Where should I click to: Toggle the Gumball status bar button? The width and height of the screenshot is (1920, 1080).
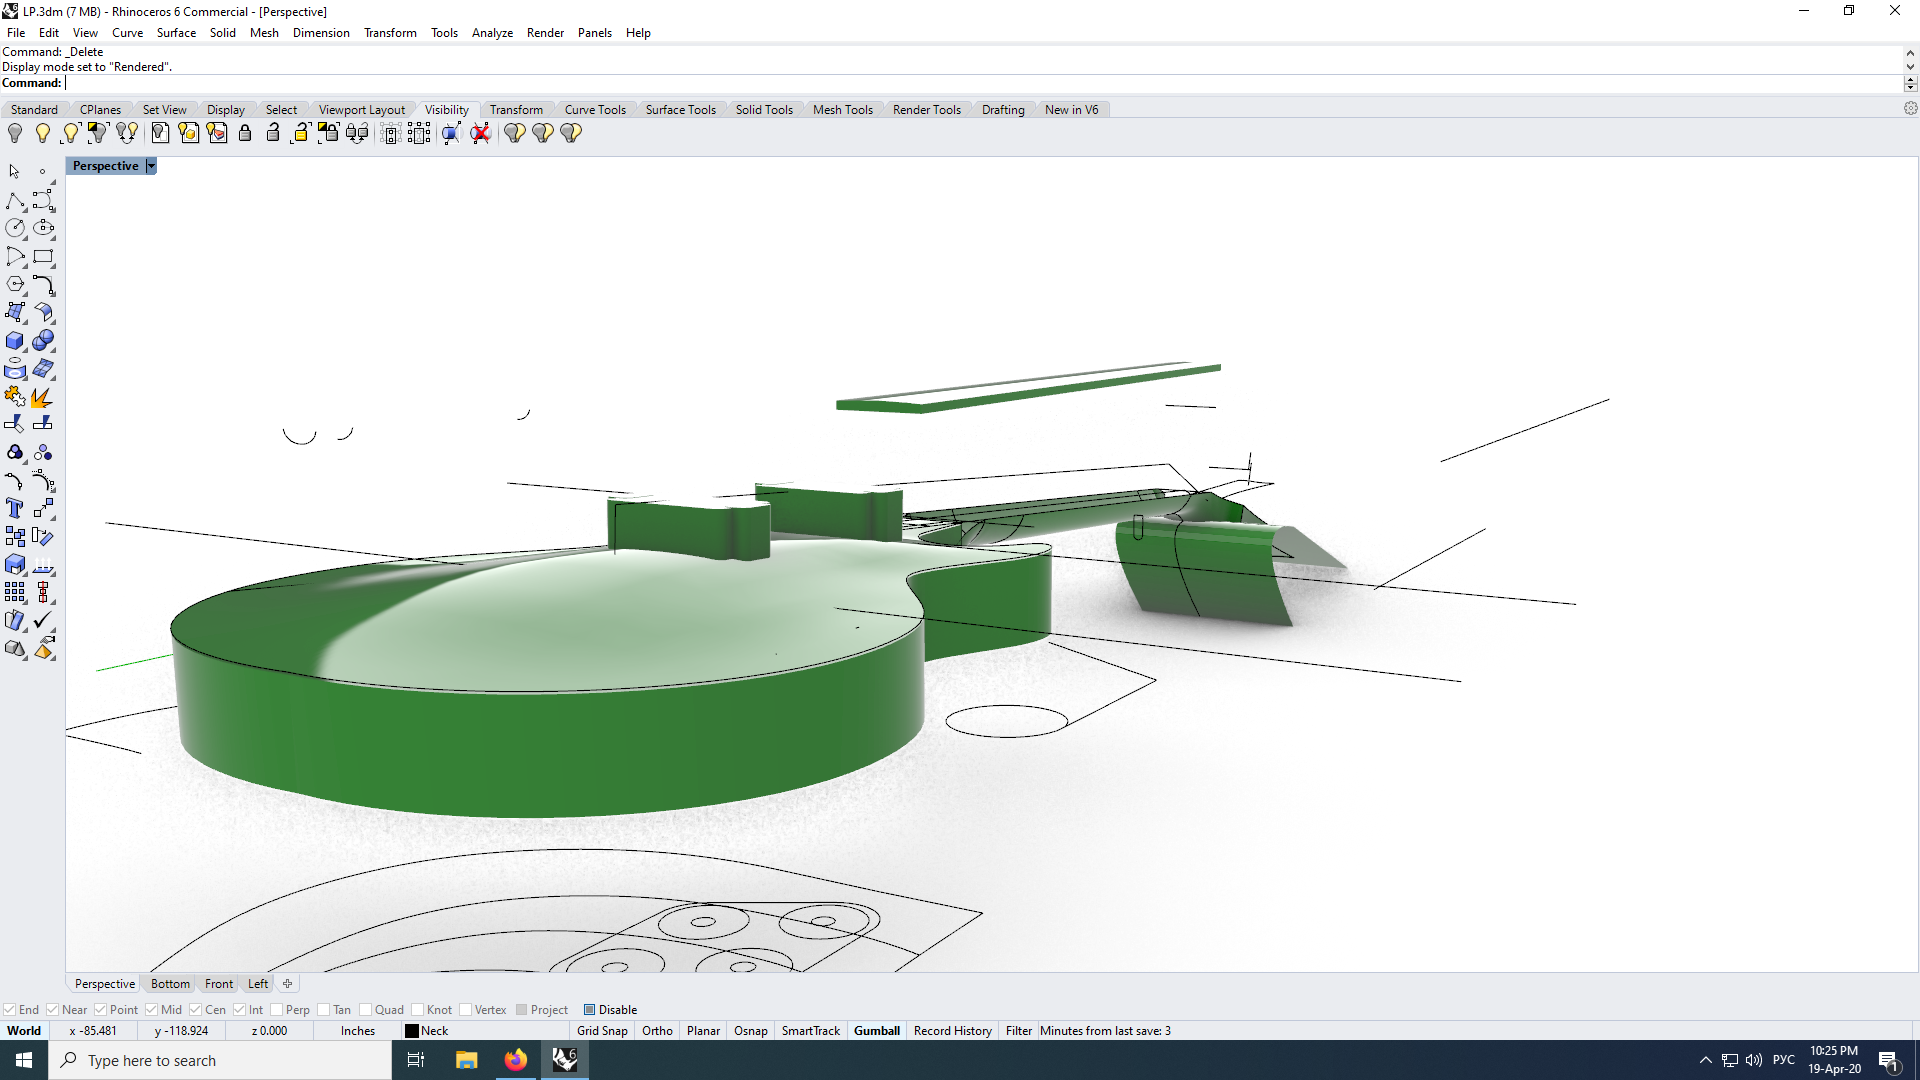(876, 1031)
